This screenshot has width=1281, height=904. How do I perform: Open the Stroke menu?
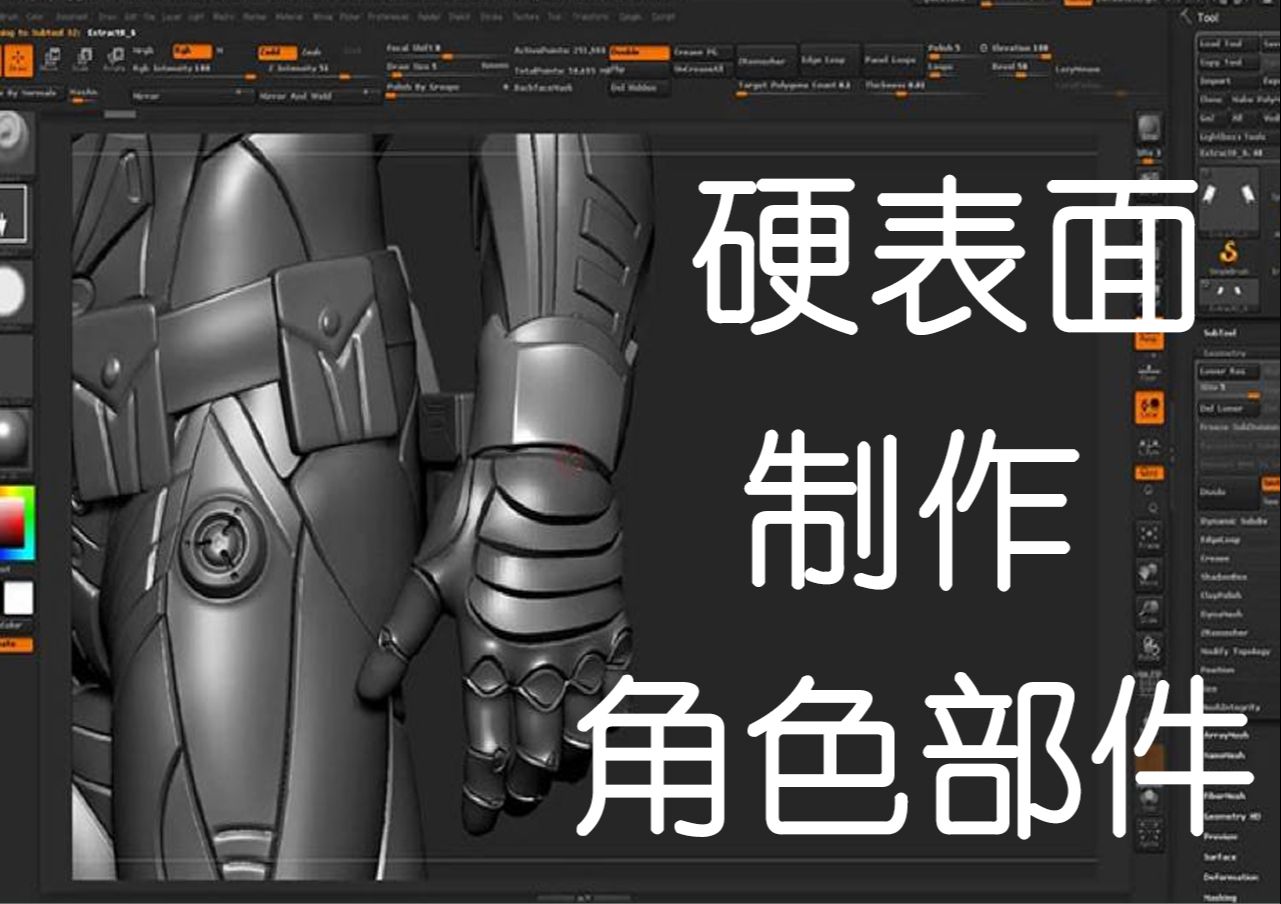(x=491, y=18)
